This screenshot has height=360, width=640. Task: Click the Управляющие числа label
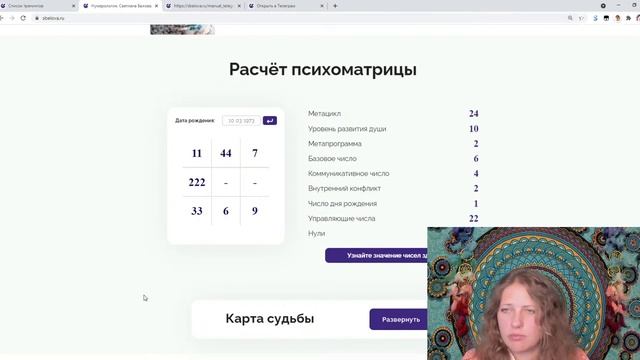[342, 218]
